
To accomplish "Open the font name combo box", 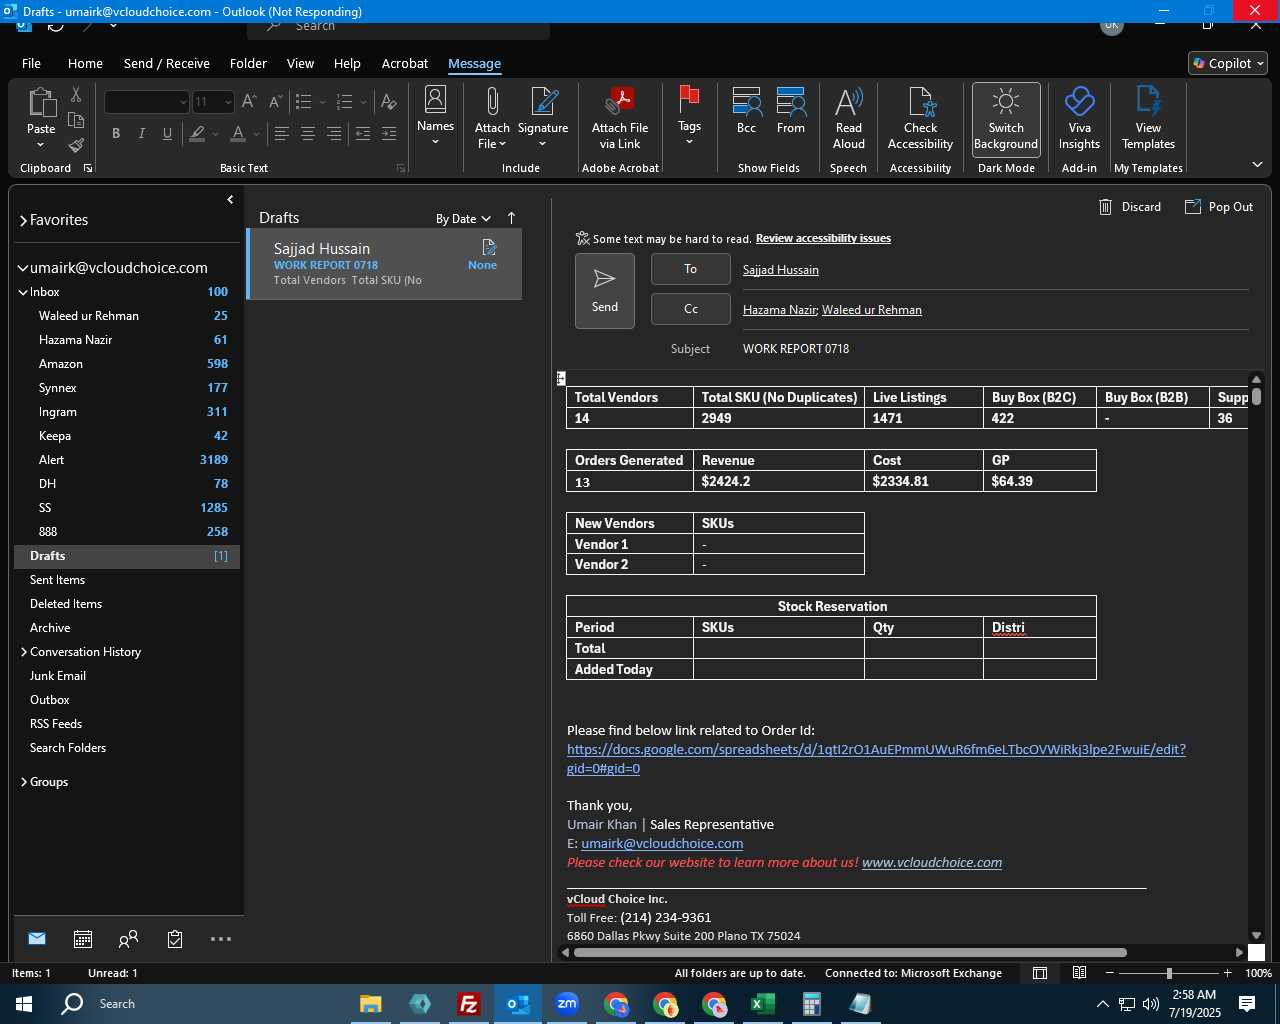I will click(147, 102).
